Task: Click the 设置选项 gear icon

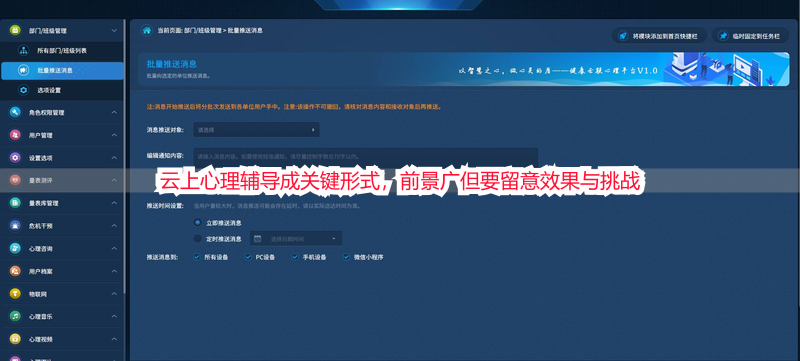Action: (15, 158)
